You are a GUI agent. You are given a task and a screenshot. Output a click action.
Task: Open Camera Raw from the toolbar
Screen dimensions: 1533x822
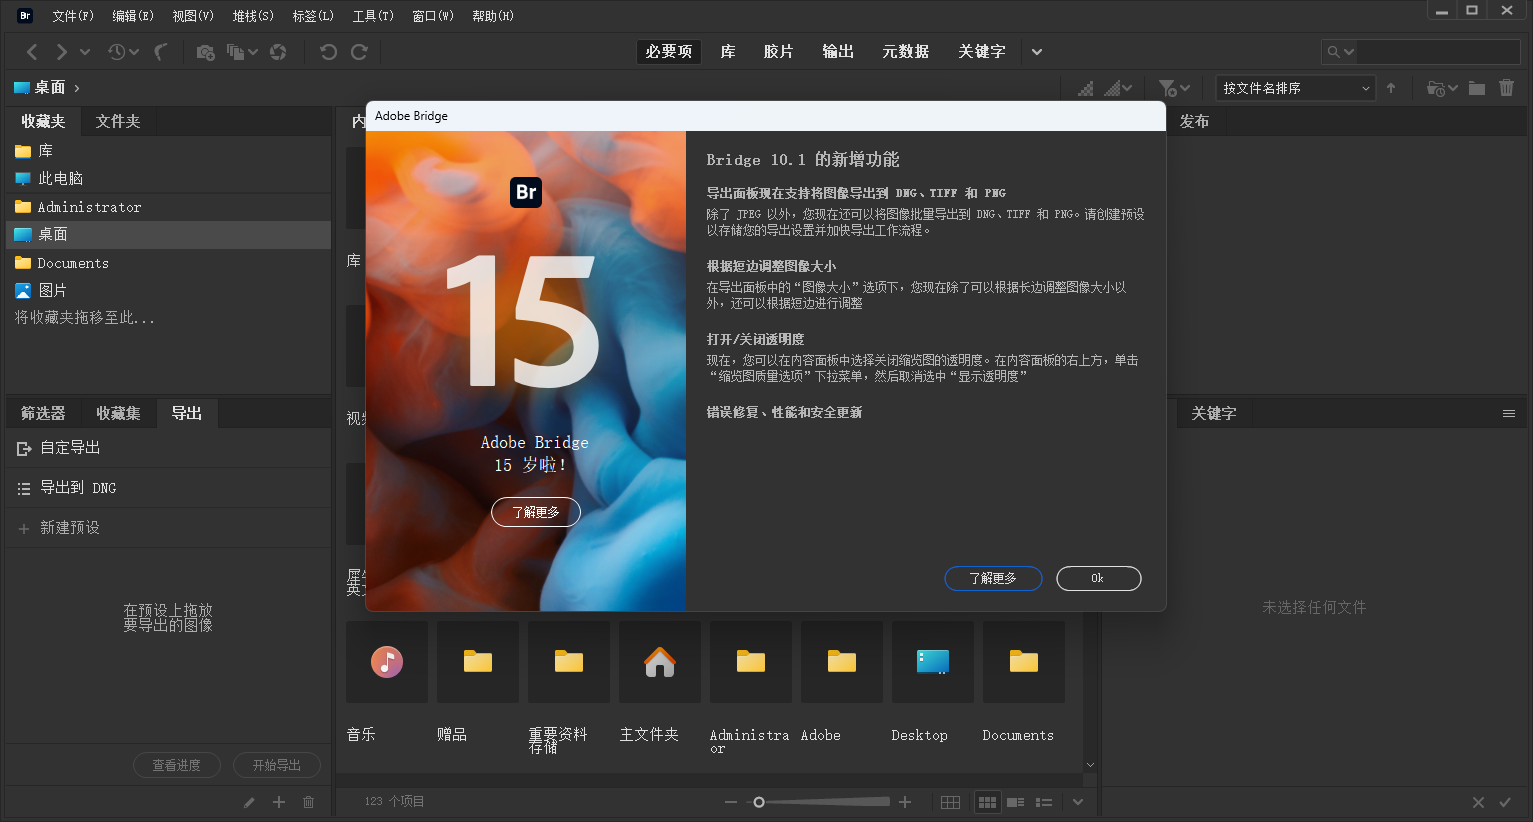pos(277,51)
